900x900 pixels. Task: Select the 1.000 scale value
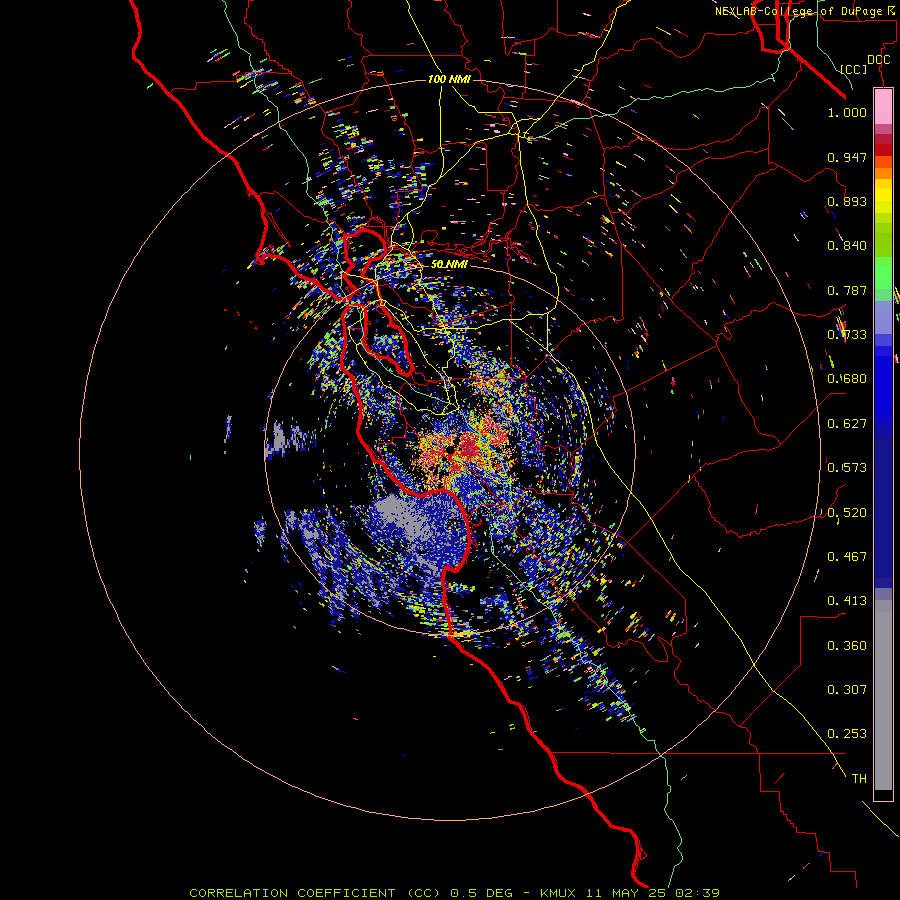(x=847, y=112)
